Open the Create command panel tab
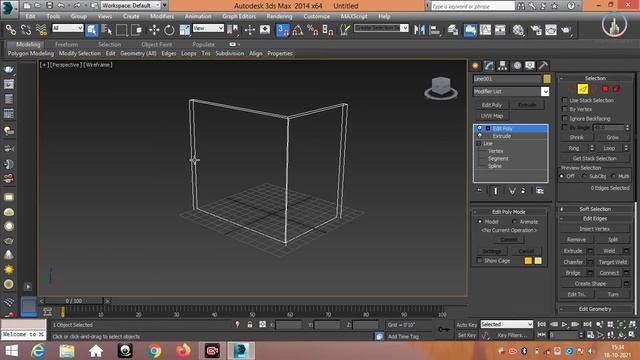 click(x=476, y=66)
